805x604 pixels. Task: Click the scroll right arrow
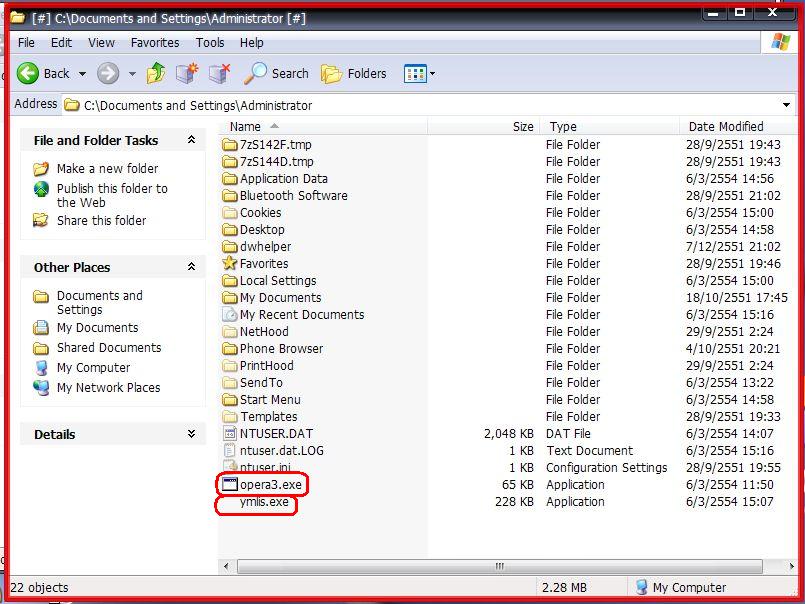[791, 566]
